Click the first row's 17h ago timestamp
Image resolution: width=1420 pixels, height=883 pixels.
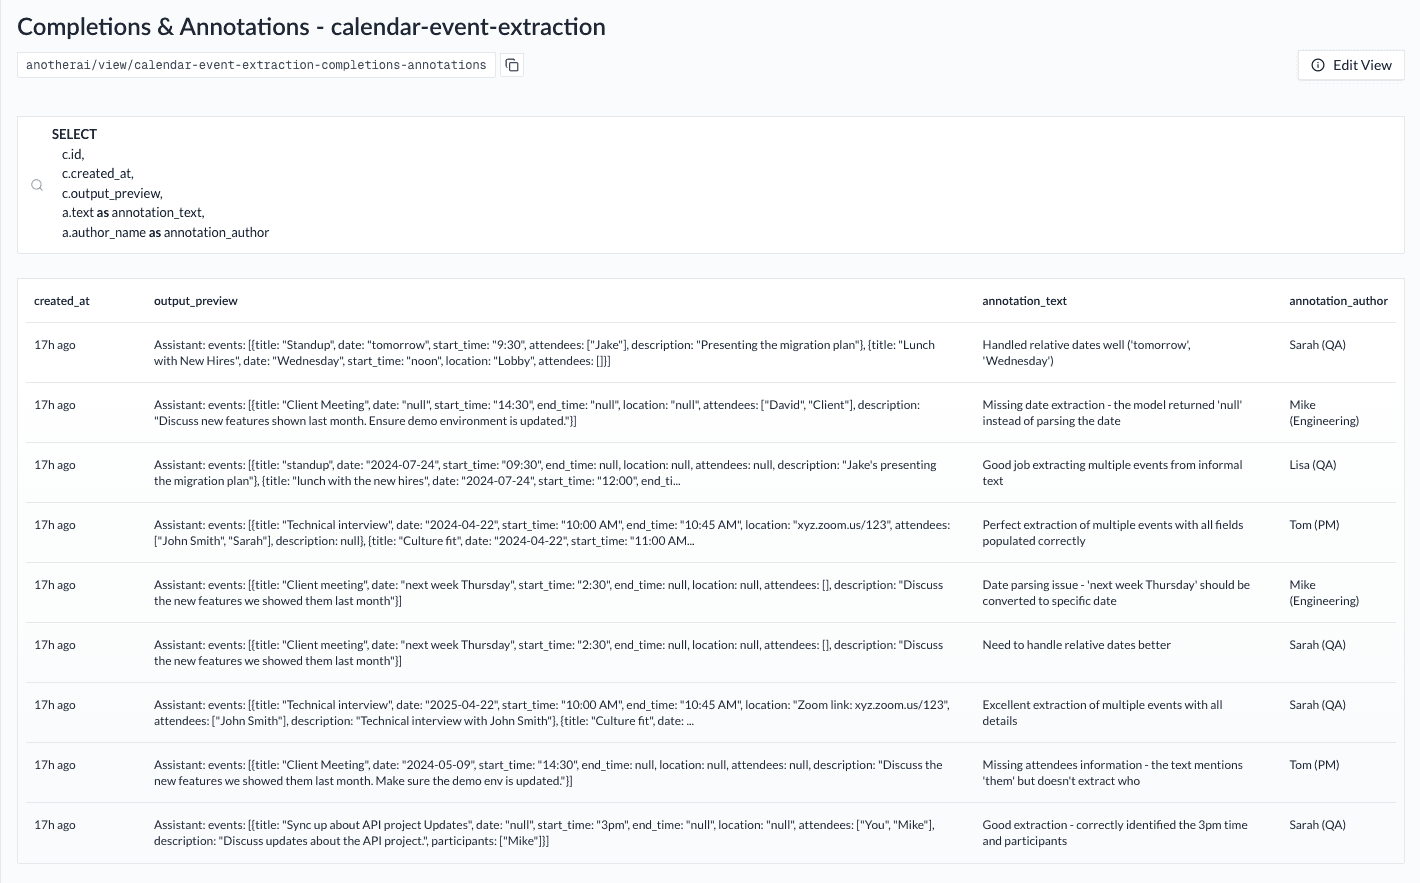point(55,344)
